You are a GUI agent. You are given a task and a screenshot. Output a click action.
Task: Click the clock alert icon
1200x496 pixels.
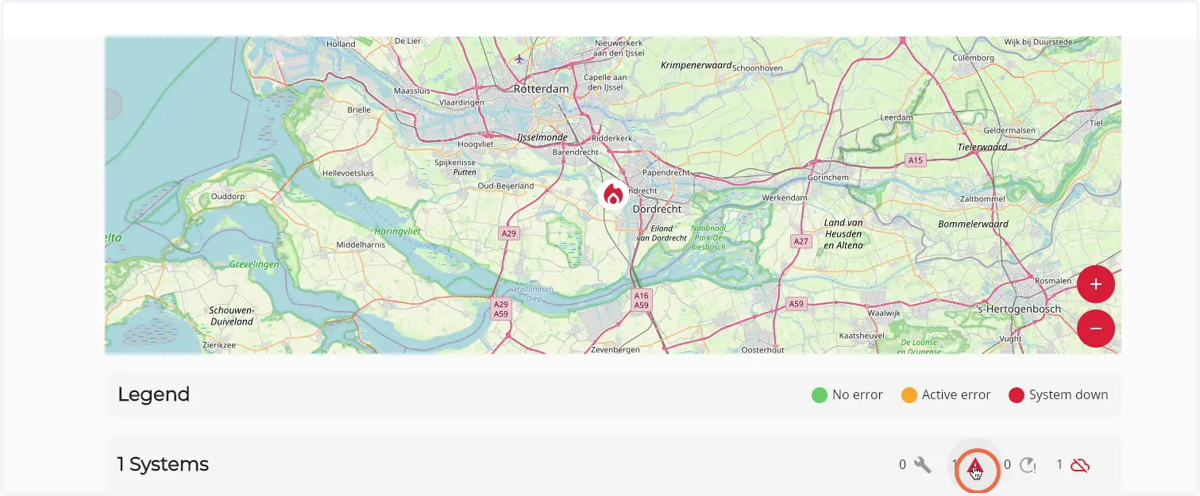[x=1027, y=465]
